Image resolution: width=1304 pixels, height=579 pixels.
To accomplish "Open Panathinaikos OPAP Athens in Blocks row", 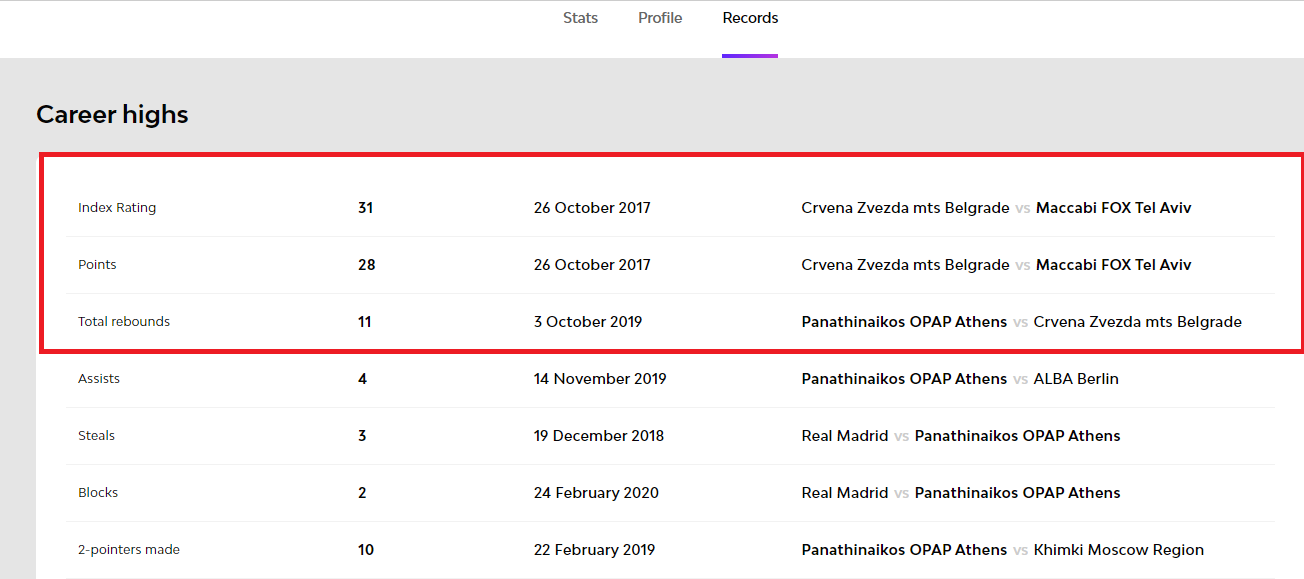I will (x=1017, y=493).
